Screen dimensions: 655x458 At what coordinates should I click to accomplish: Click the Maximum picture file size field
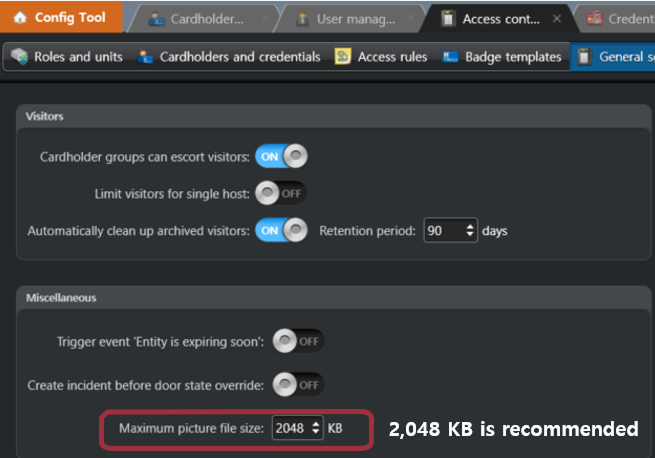(292, 429)
